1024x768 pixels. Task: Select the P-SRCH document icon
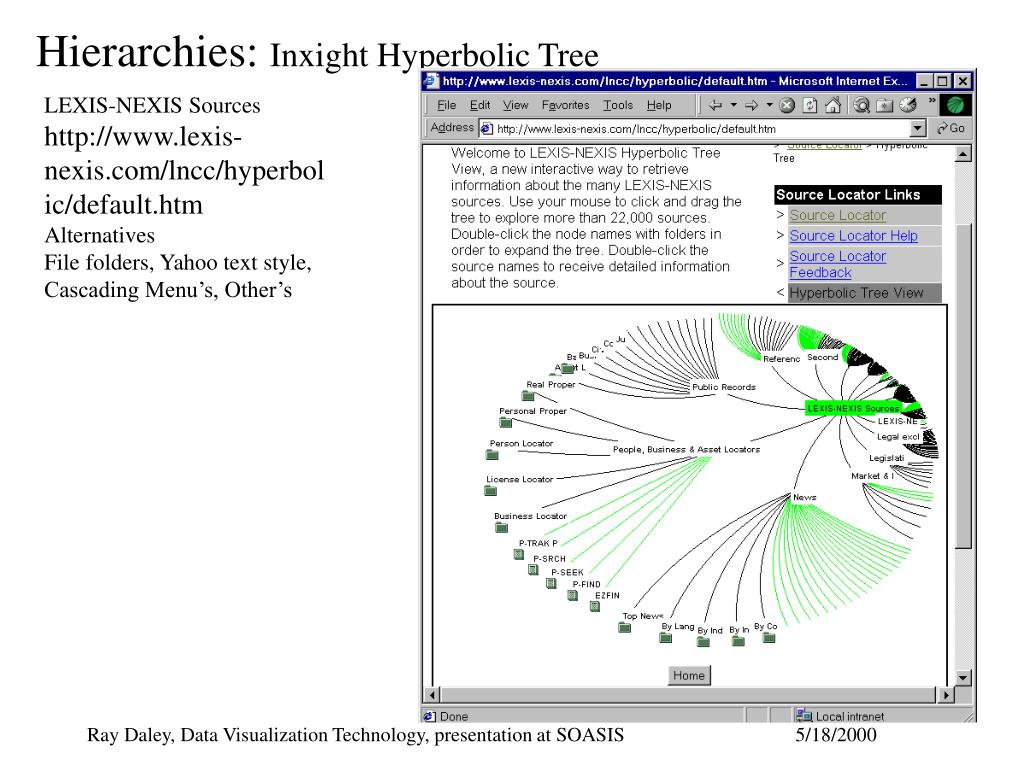click(x=533, y=569)
